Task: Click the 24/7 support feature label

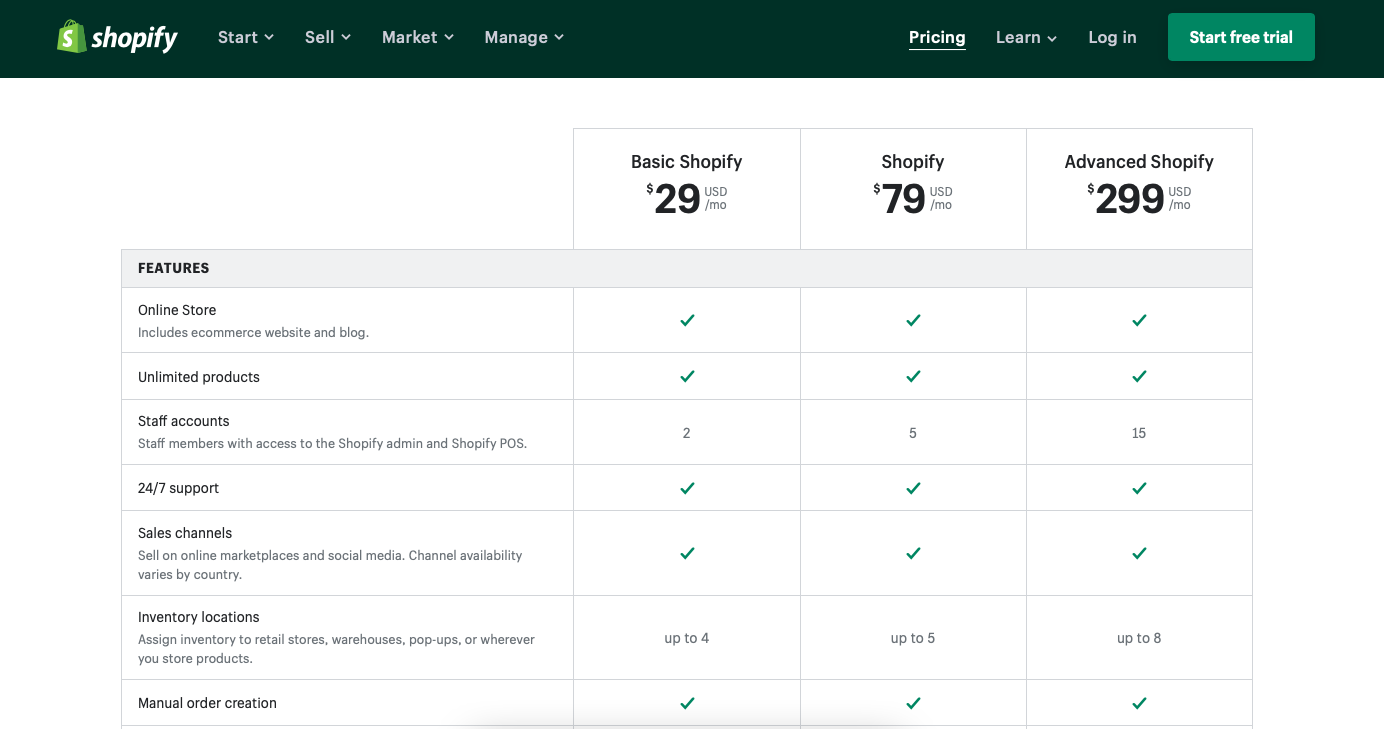Action: 178,488
